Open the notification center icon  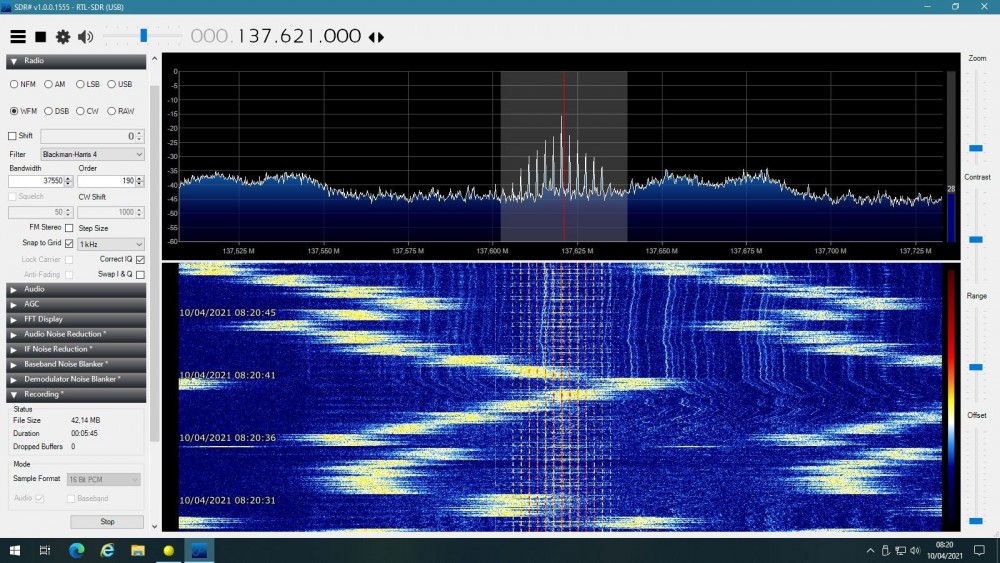click(x=980, y=550)
